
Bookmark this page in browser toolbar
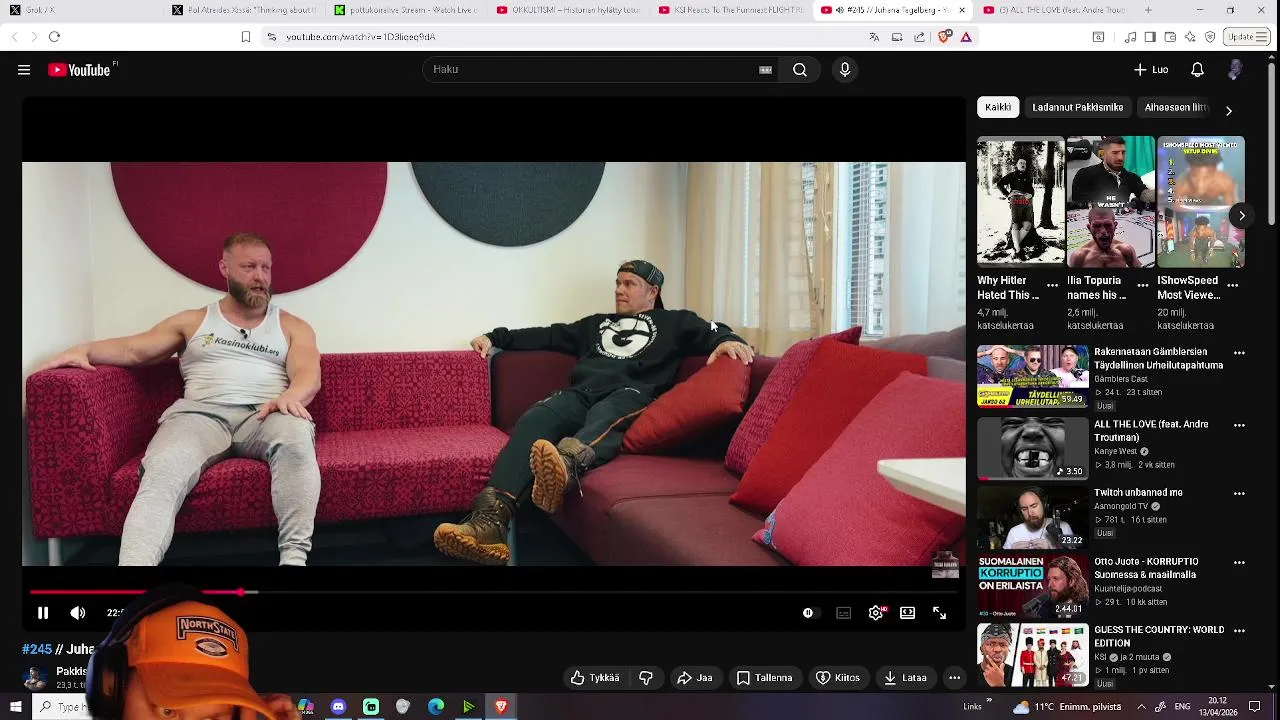pyautogui.click(x=246, y=37)
